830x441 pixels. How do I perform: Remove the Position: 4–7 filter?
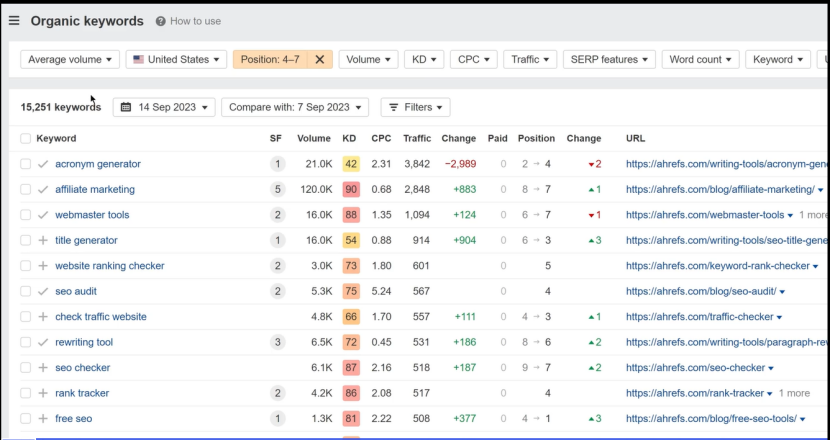click(x=320, y=59)
